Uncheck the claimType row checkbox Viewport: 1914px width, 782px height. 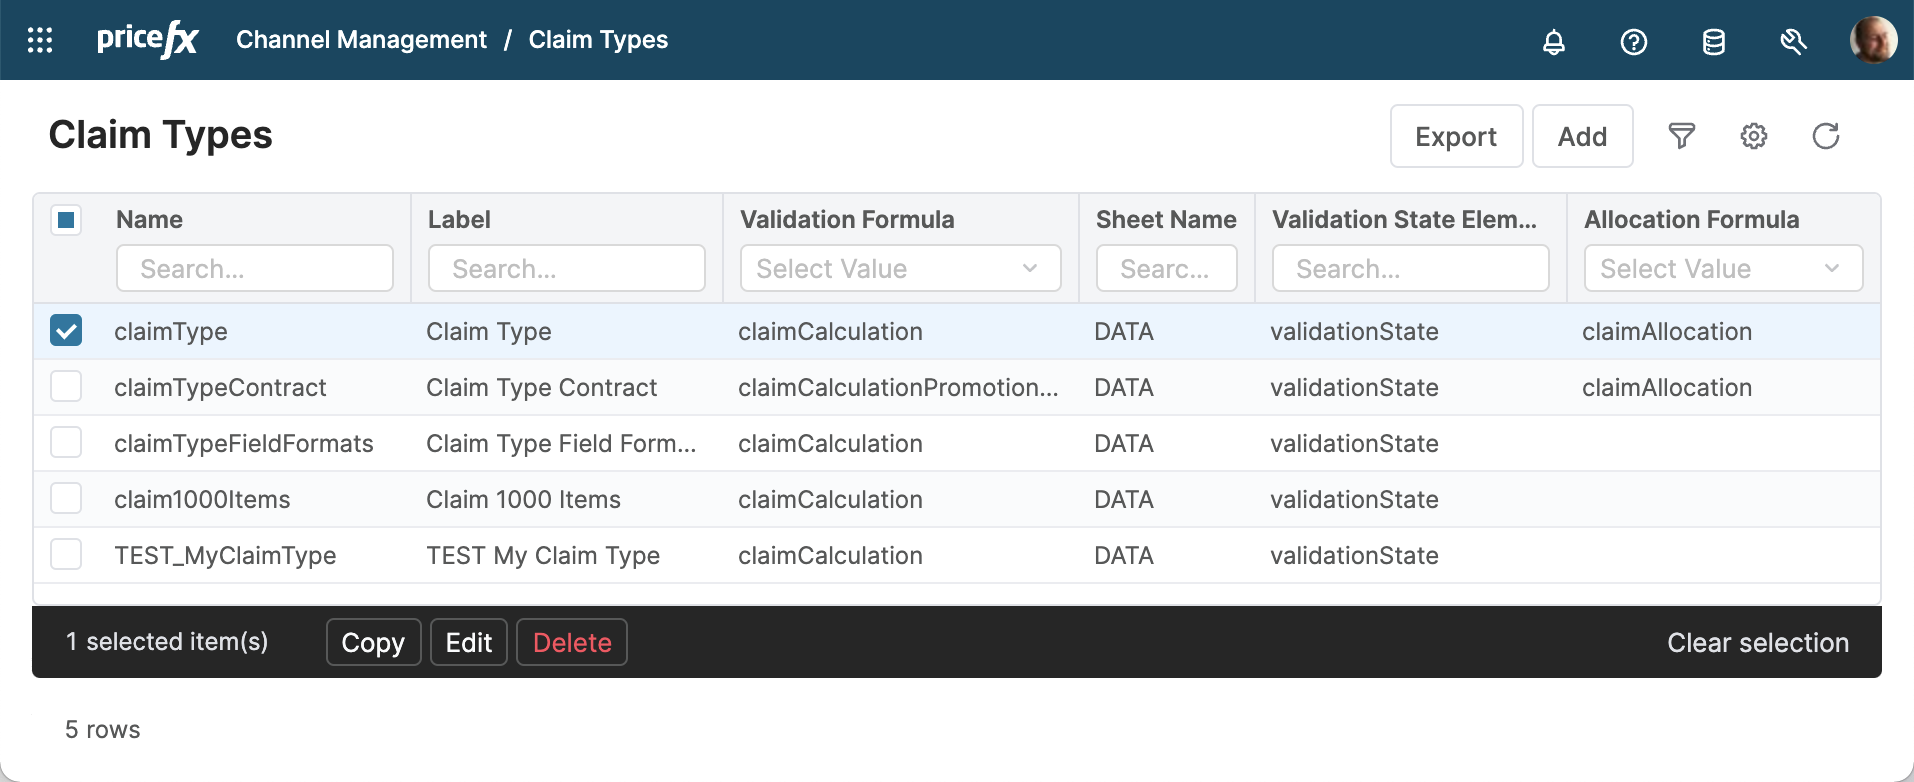66,331
